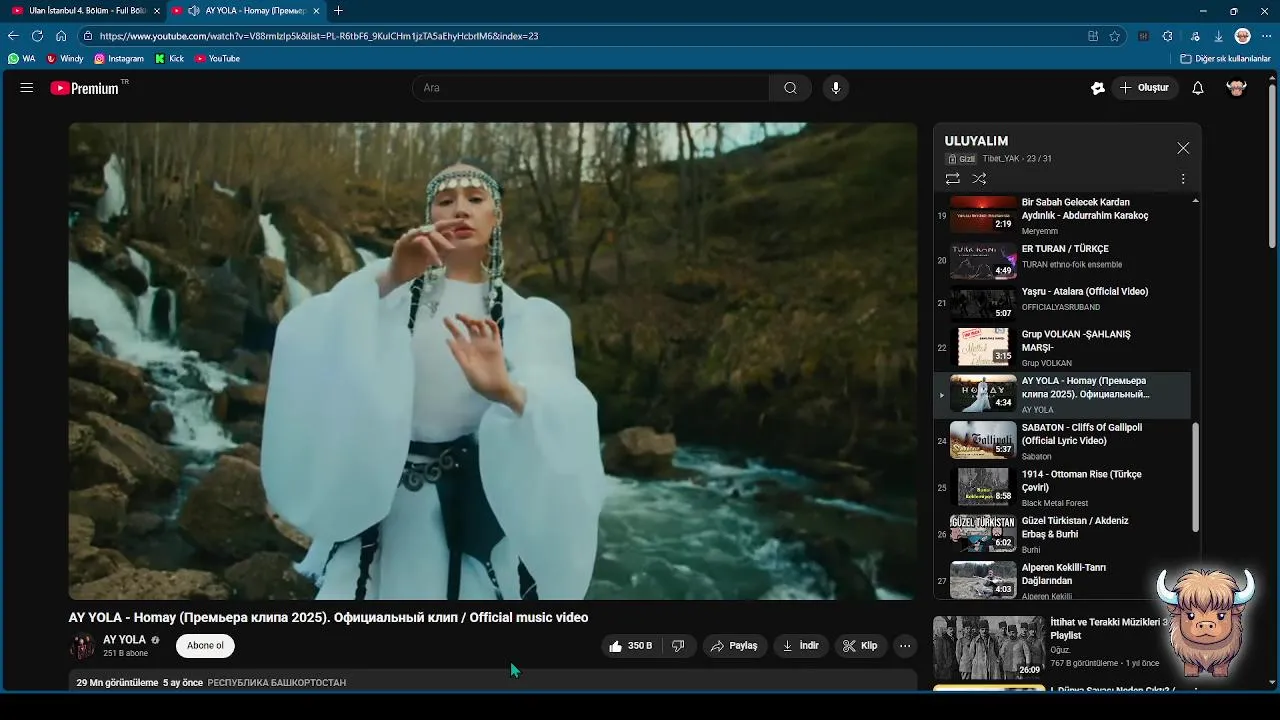
Task: Toggle playlist loop (repeat) icon
Action: tap(953, 179)
